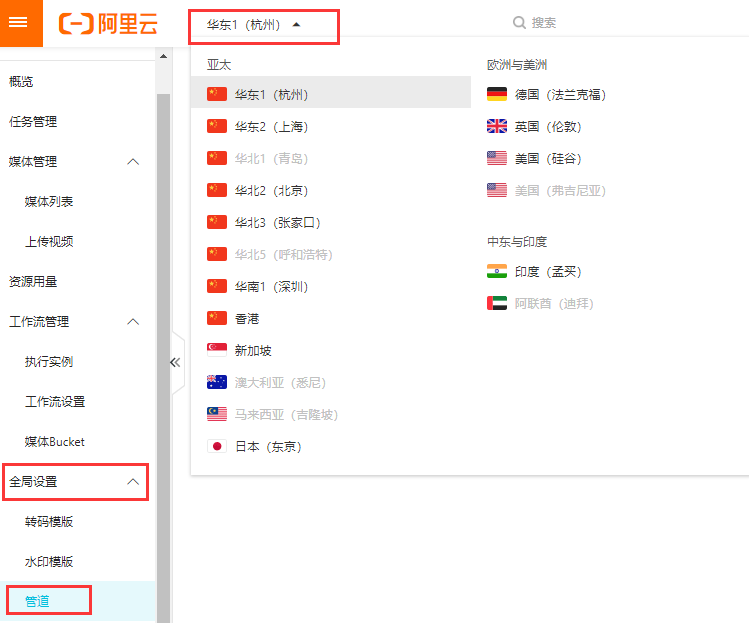Click the 欧洲与美洲 group heading
Viewport: 749px width, 623px height.
tap(517, 64)
